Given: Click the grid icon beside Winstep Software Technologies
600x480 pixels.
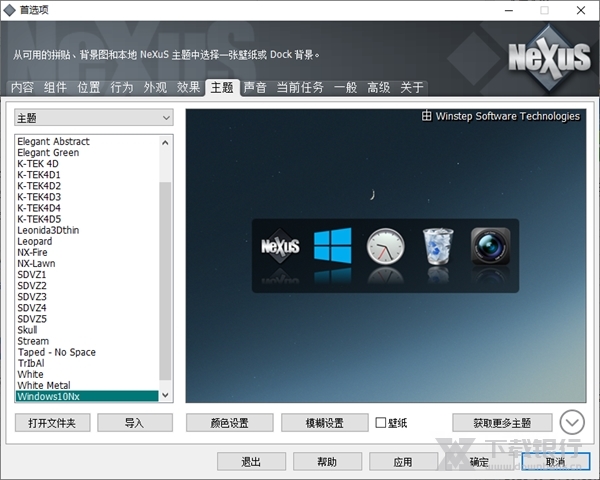Looking at the screenshot, I should pyautogui.click(x=426, y=116).
